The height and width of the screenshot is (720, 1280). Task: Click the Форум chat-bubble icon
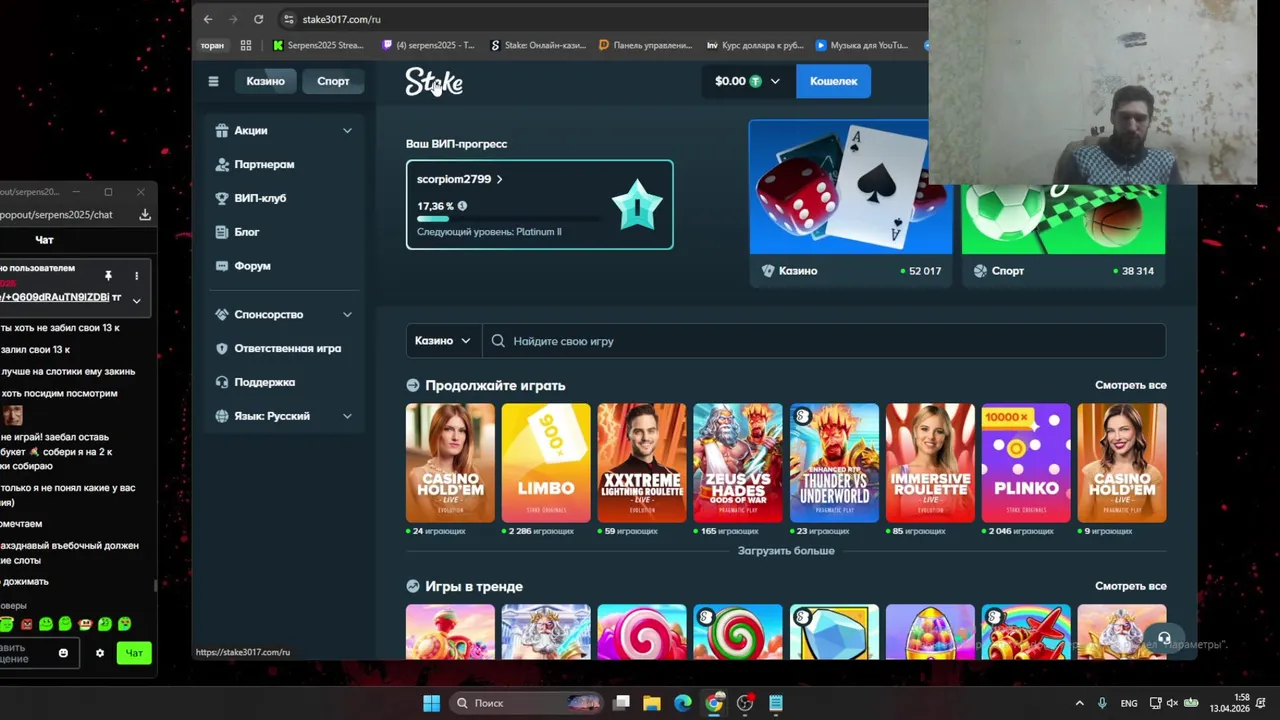point(222,266)
